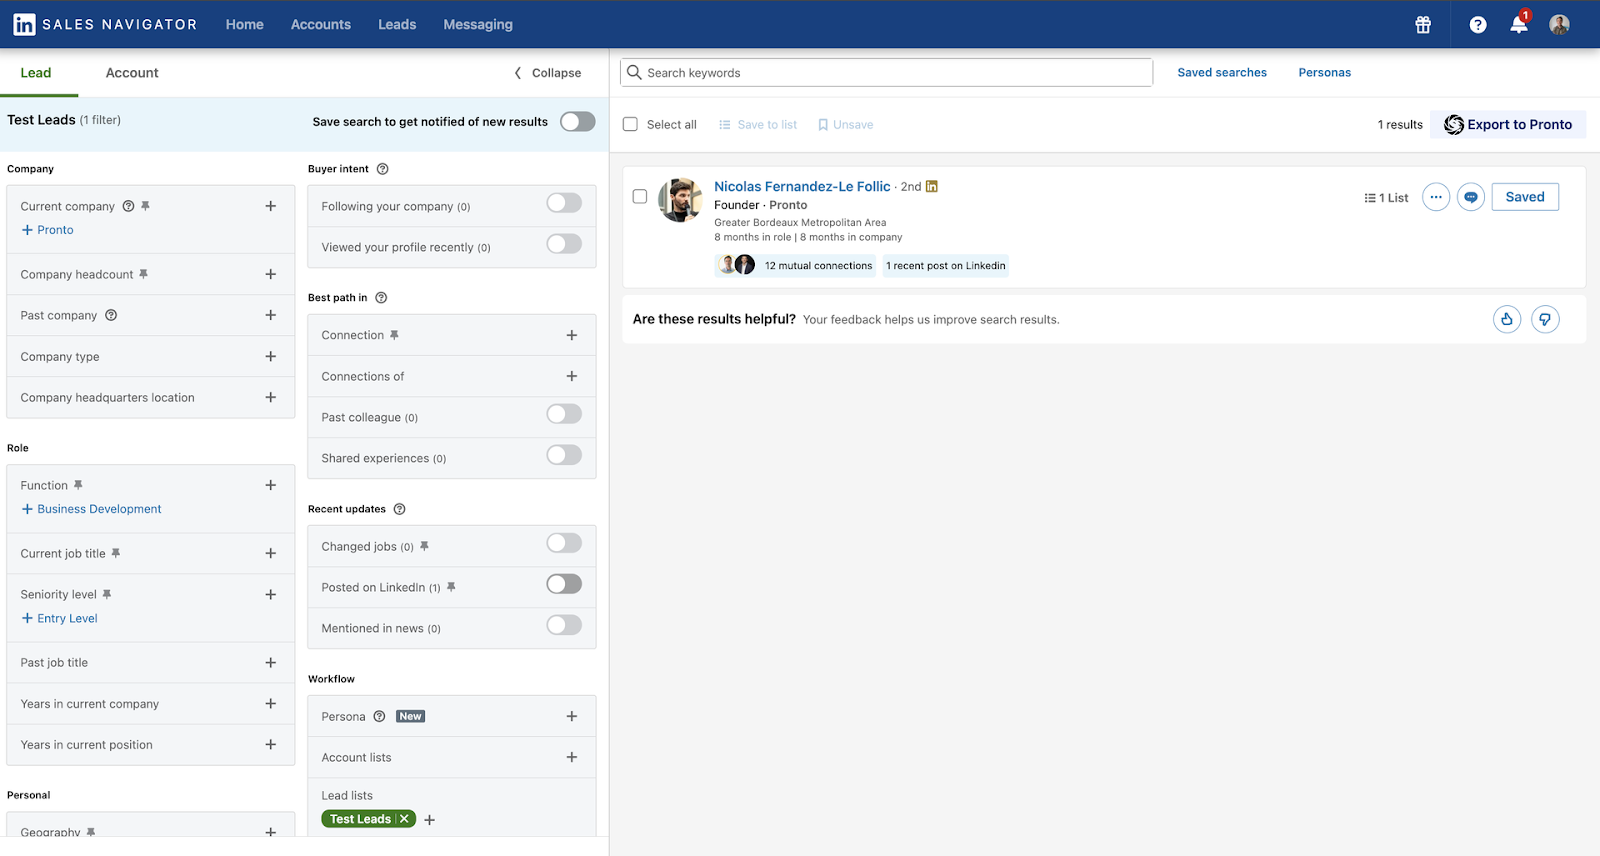Expand Company headquarters location filter

click(x=270, y=397)
